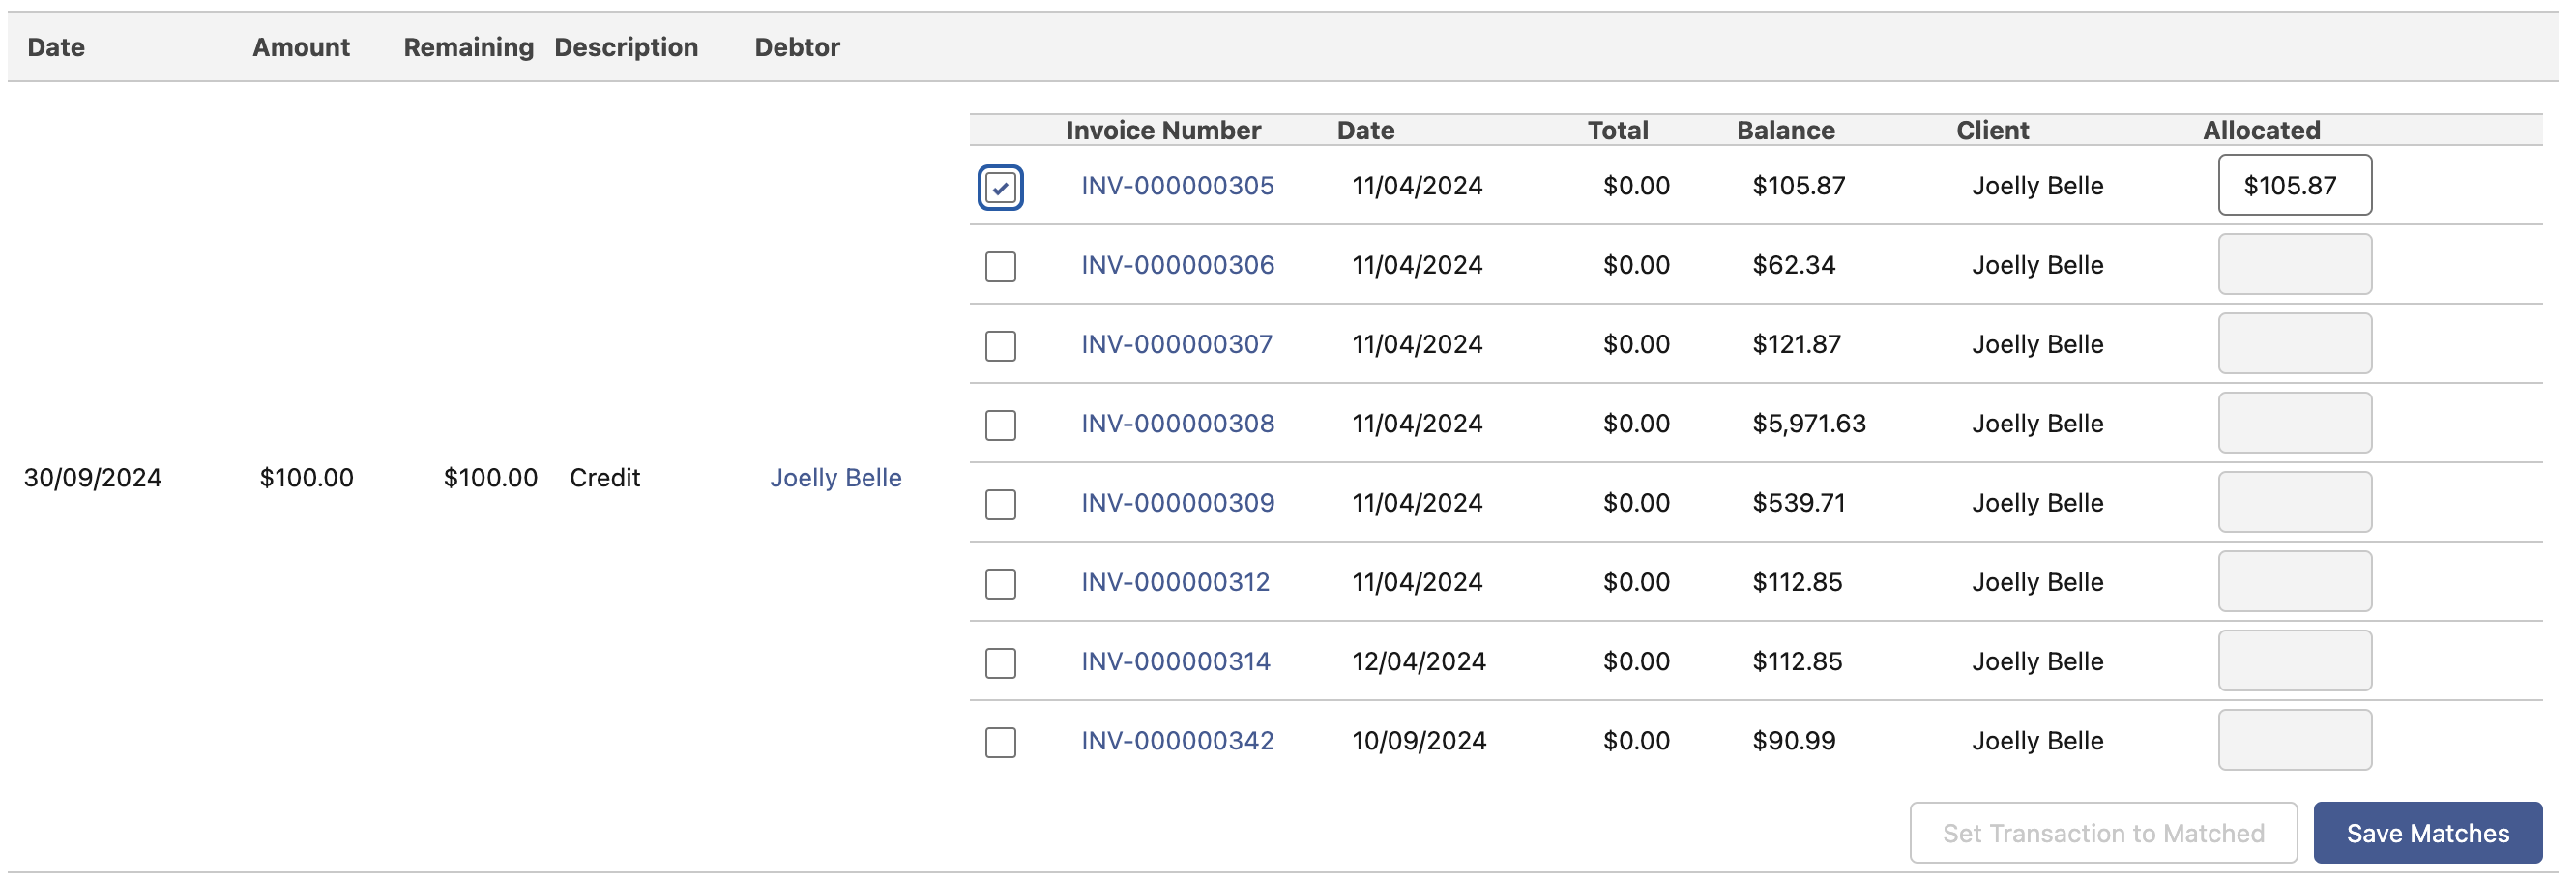This screenshot has width=2576, height=880.
Task: Click the allocated field showing $105.87
Action: [x=2293, y=185]
